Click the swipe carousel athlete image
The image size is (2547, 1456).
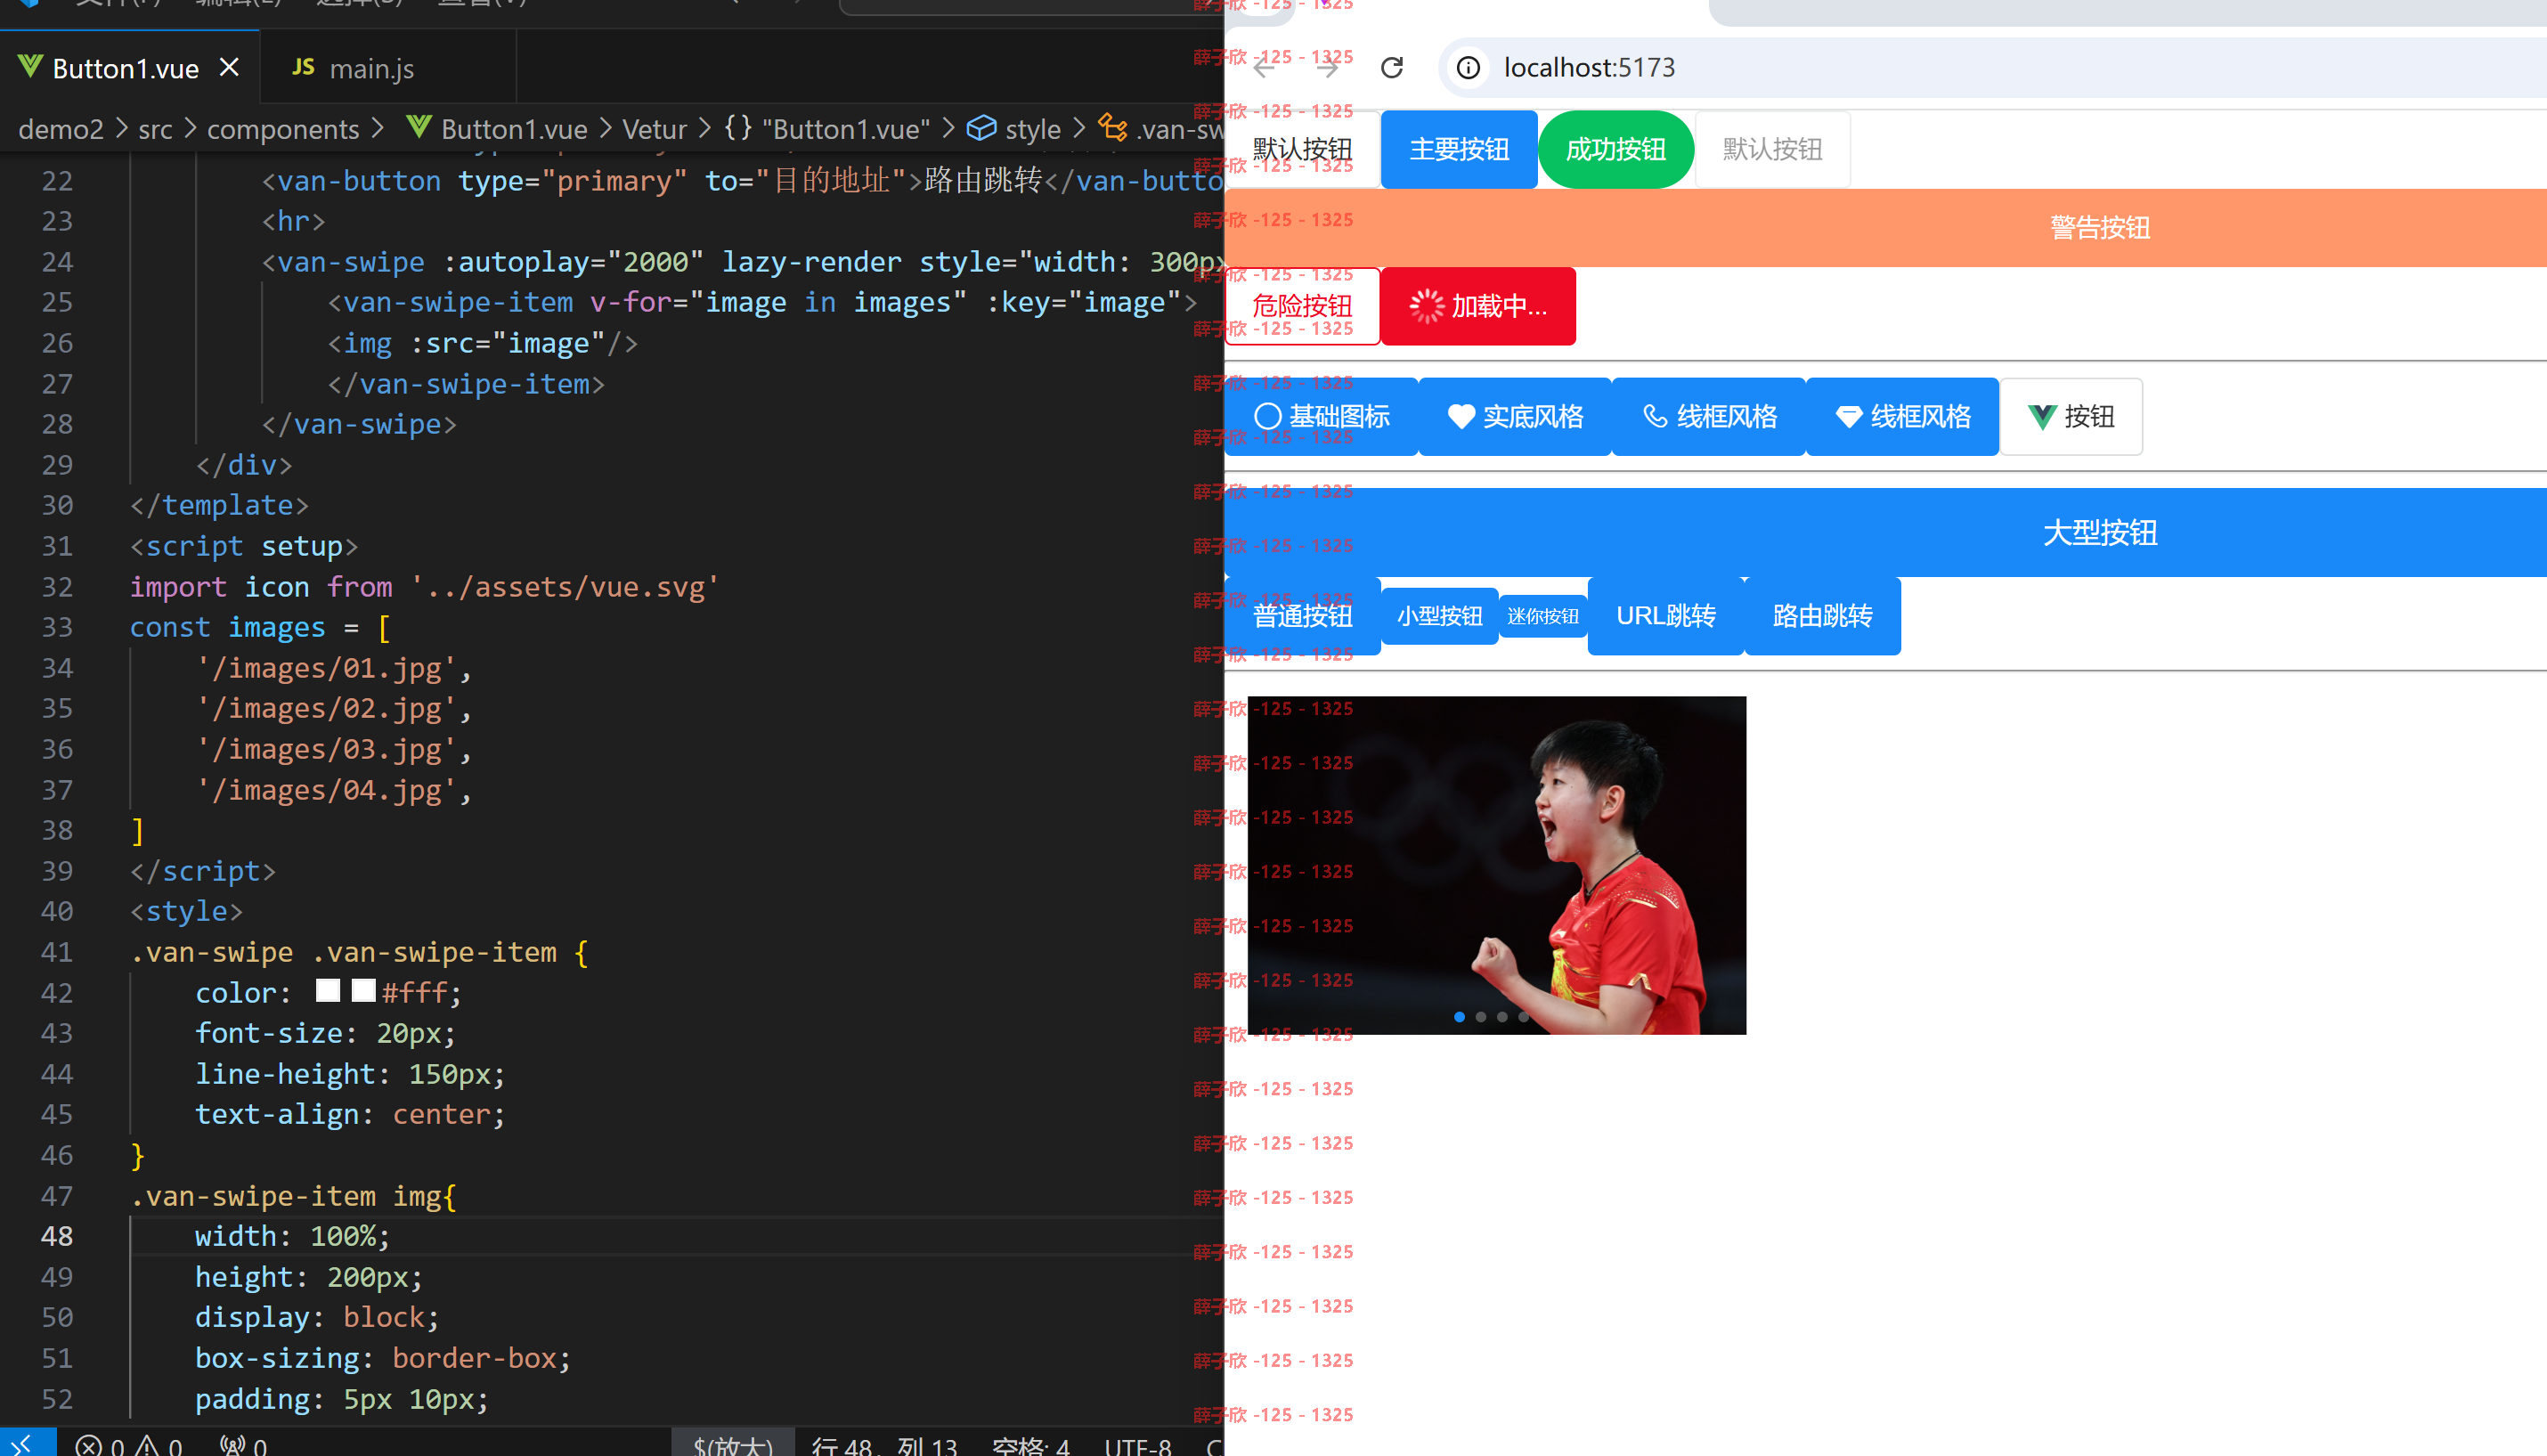pos(1497,865)
